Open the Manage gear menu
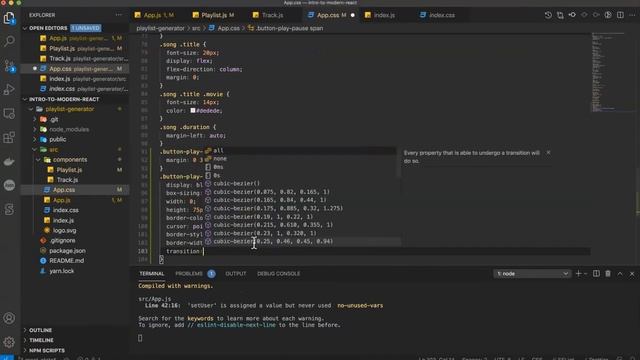 9,342
